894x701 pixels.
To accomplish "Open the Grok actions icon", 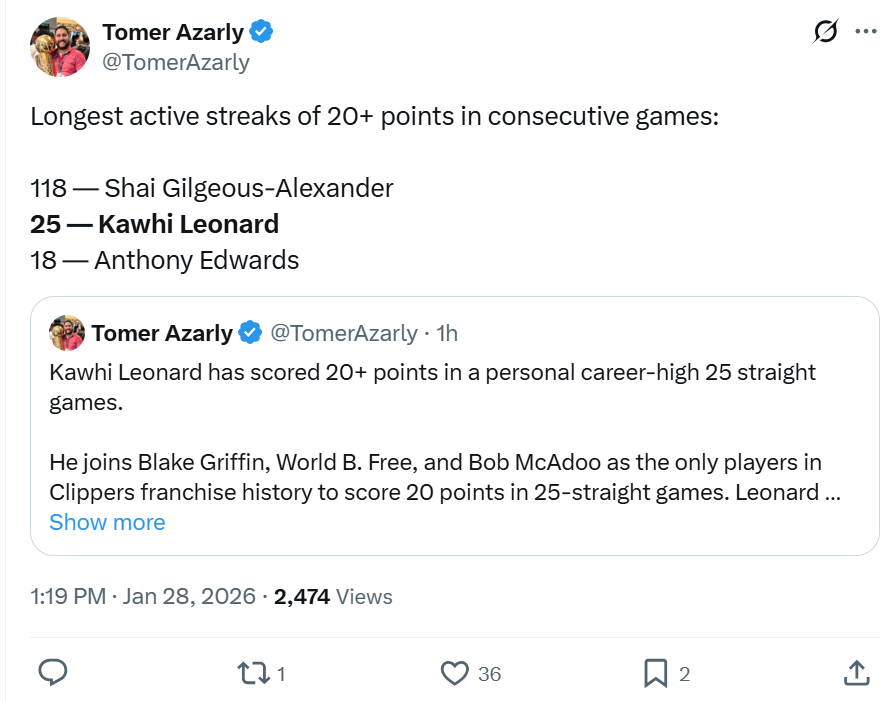I will click(825, 32).
